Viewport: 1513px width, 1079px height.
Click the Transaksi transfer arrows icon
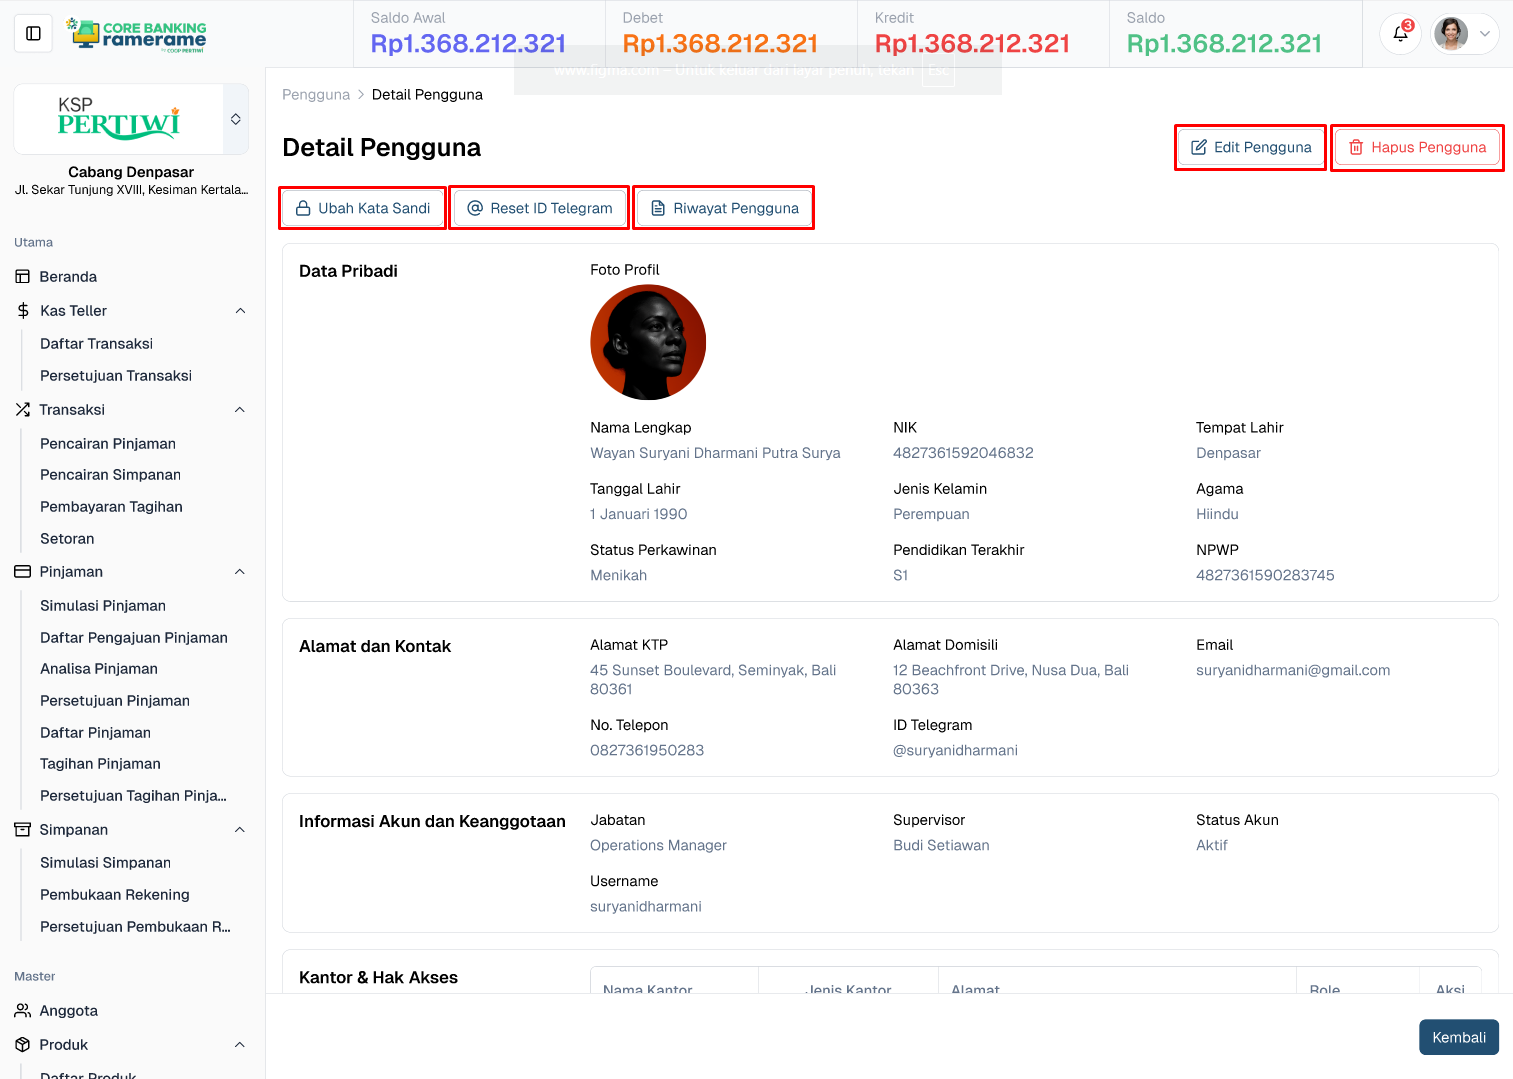[x=22, y=409]
